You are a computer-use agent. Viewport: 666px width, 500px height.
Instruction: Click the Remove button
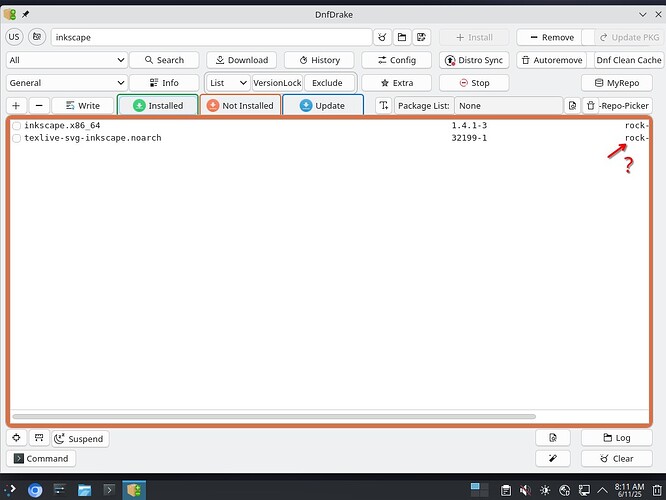pyautogui.click(x=552, y=37)
